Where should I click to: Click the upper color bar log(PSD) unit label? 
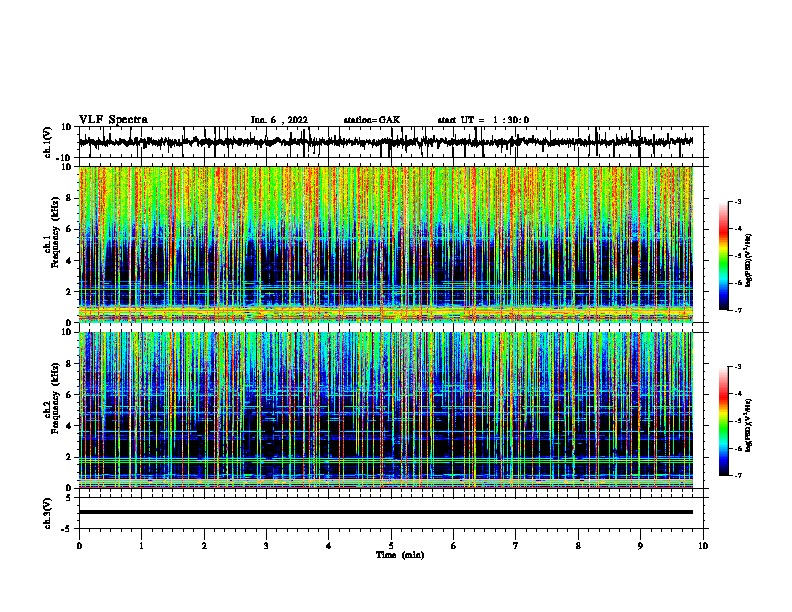click(x=748, y=260)
